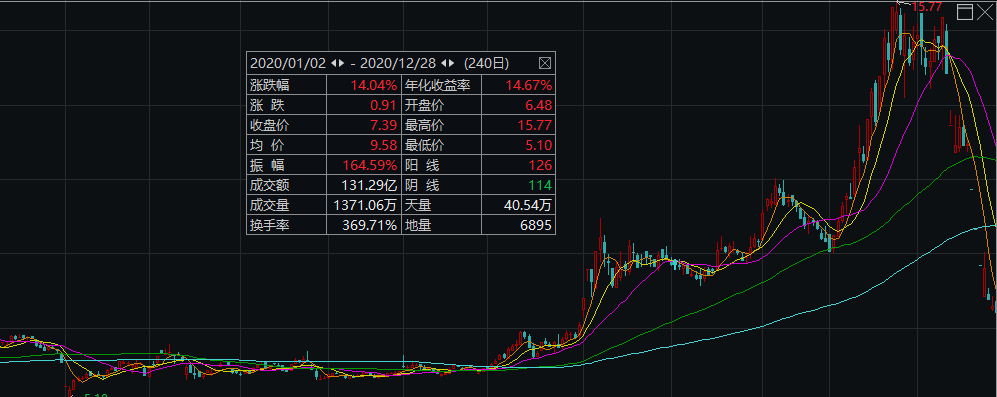Viewport: 997px width, 397px height.
Task: Select the start date 2020/01/02 text
Action: [x=288, y=63]
